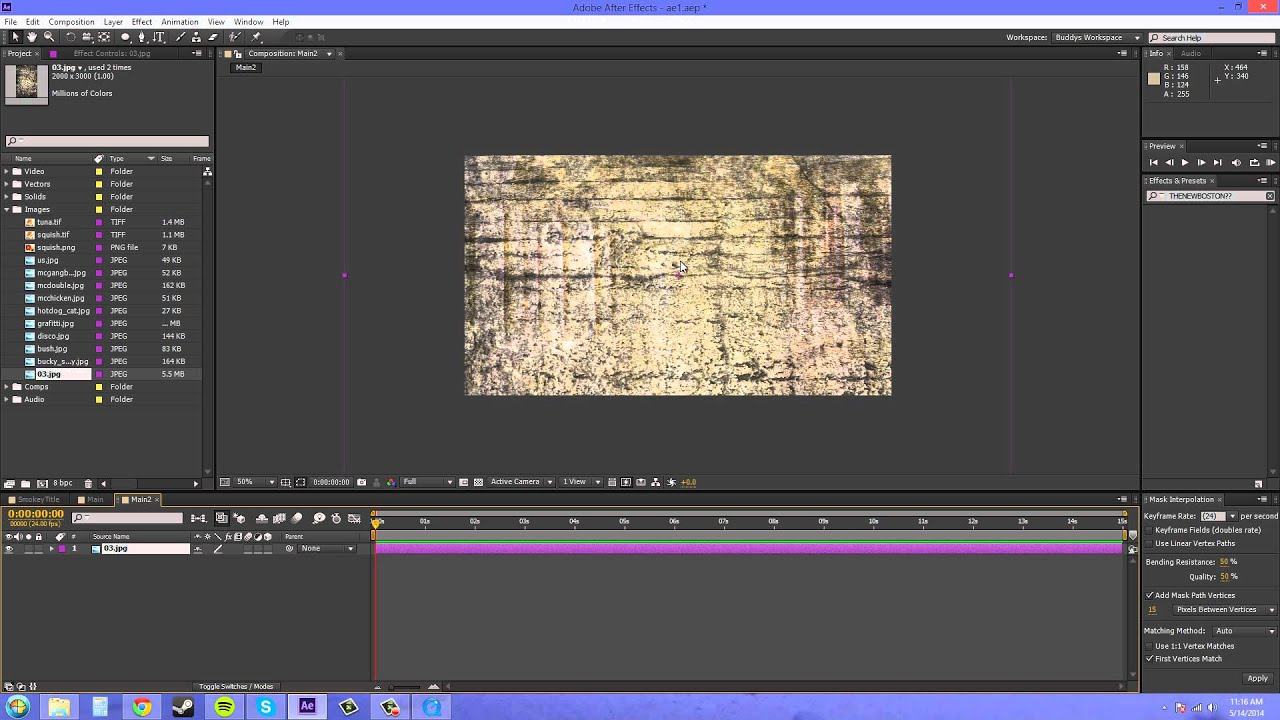Expand the Vectors folder

coord(7,184)
